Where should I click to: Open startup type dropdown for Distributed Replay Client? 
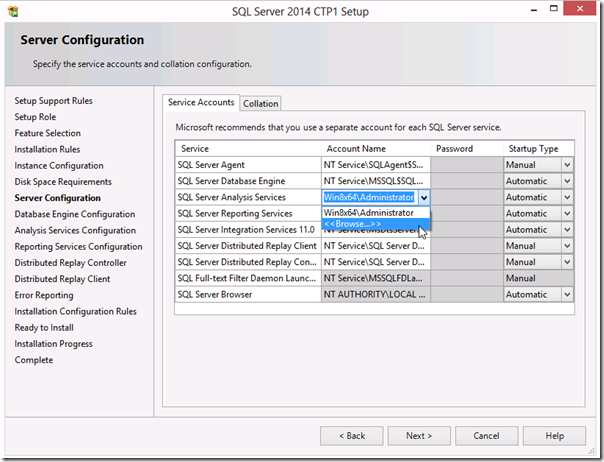[x=567, y=246]
